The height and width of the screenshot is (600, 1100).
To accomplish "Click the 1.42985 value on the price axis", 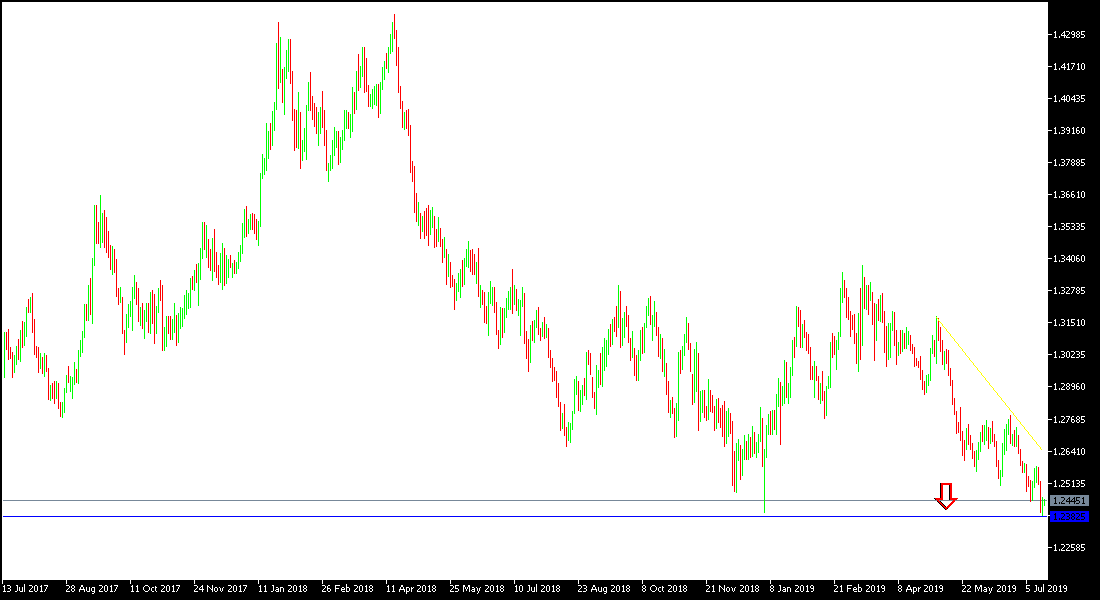I will click(1069, 34).
